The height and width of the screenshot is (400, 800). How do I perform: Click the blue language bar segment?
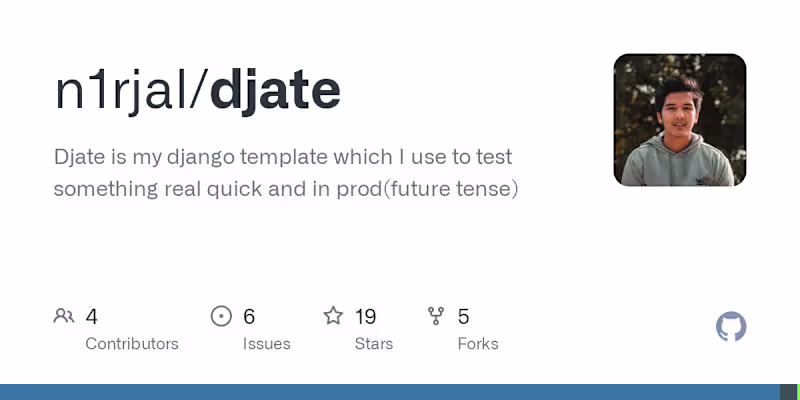point(390,392)
